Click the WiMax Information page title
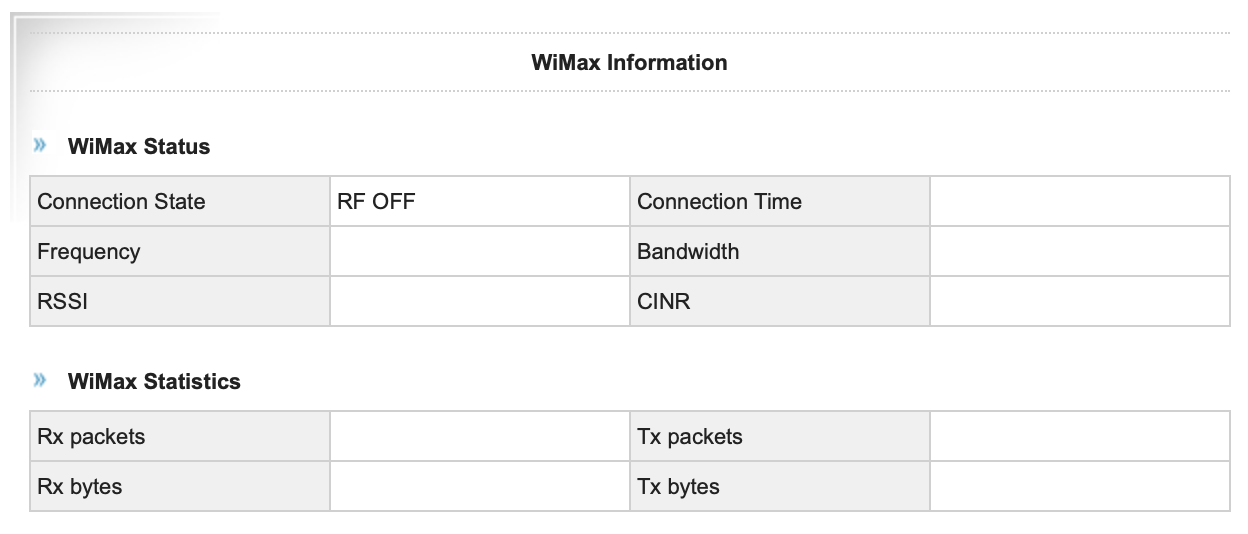This screenshot has height=534, width=1248. [629, 63]
